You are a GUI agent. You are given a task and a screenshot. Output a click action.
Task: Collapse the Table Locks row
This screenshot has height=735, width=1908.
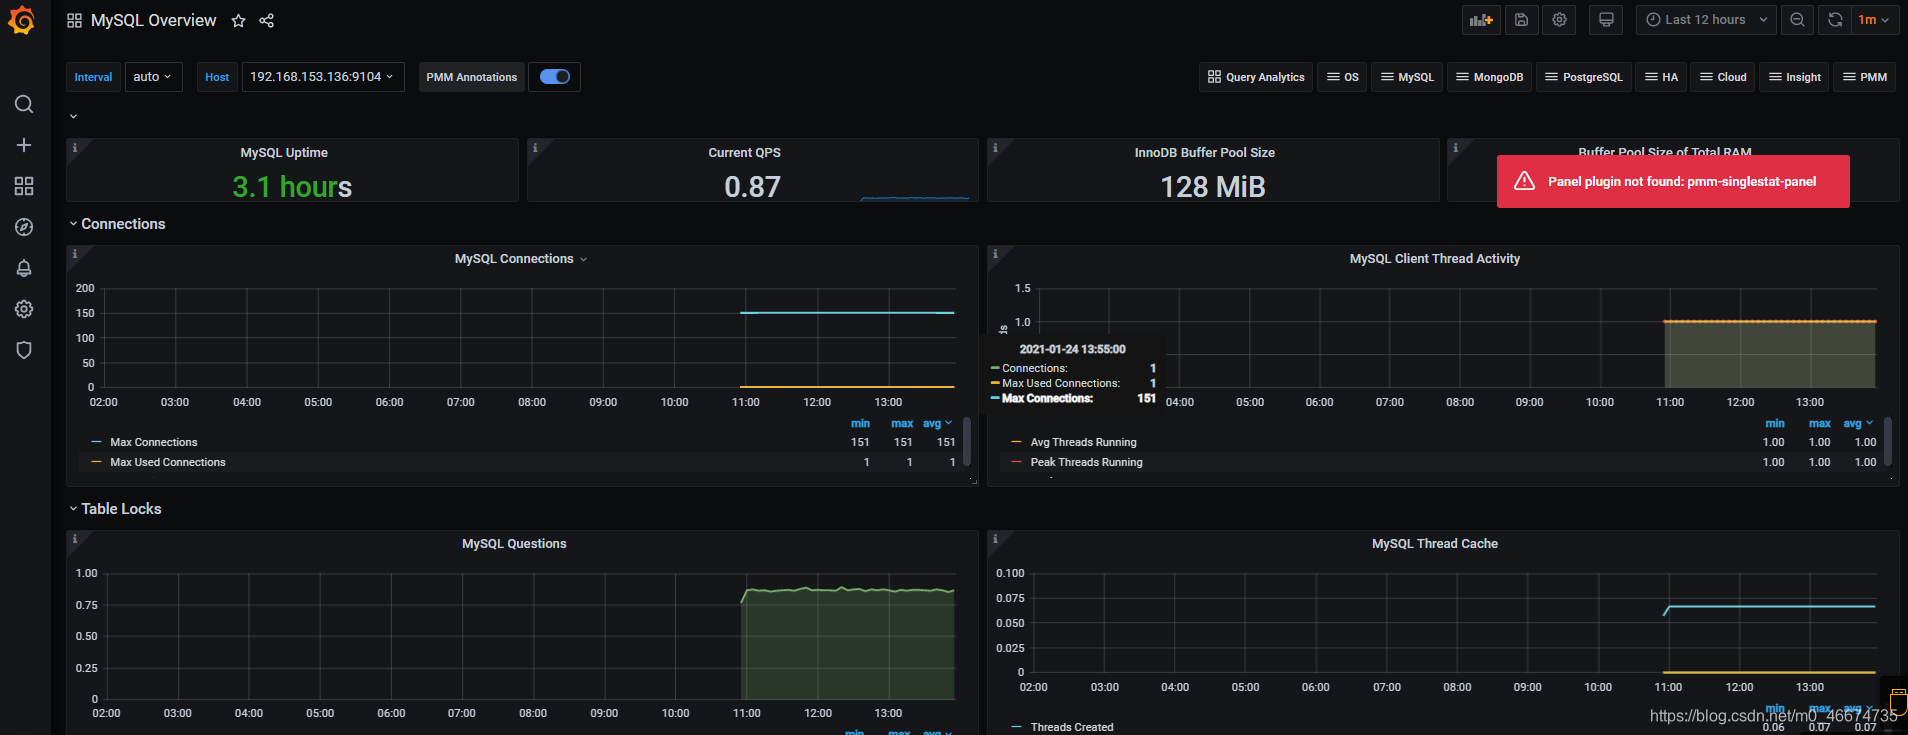115,509
